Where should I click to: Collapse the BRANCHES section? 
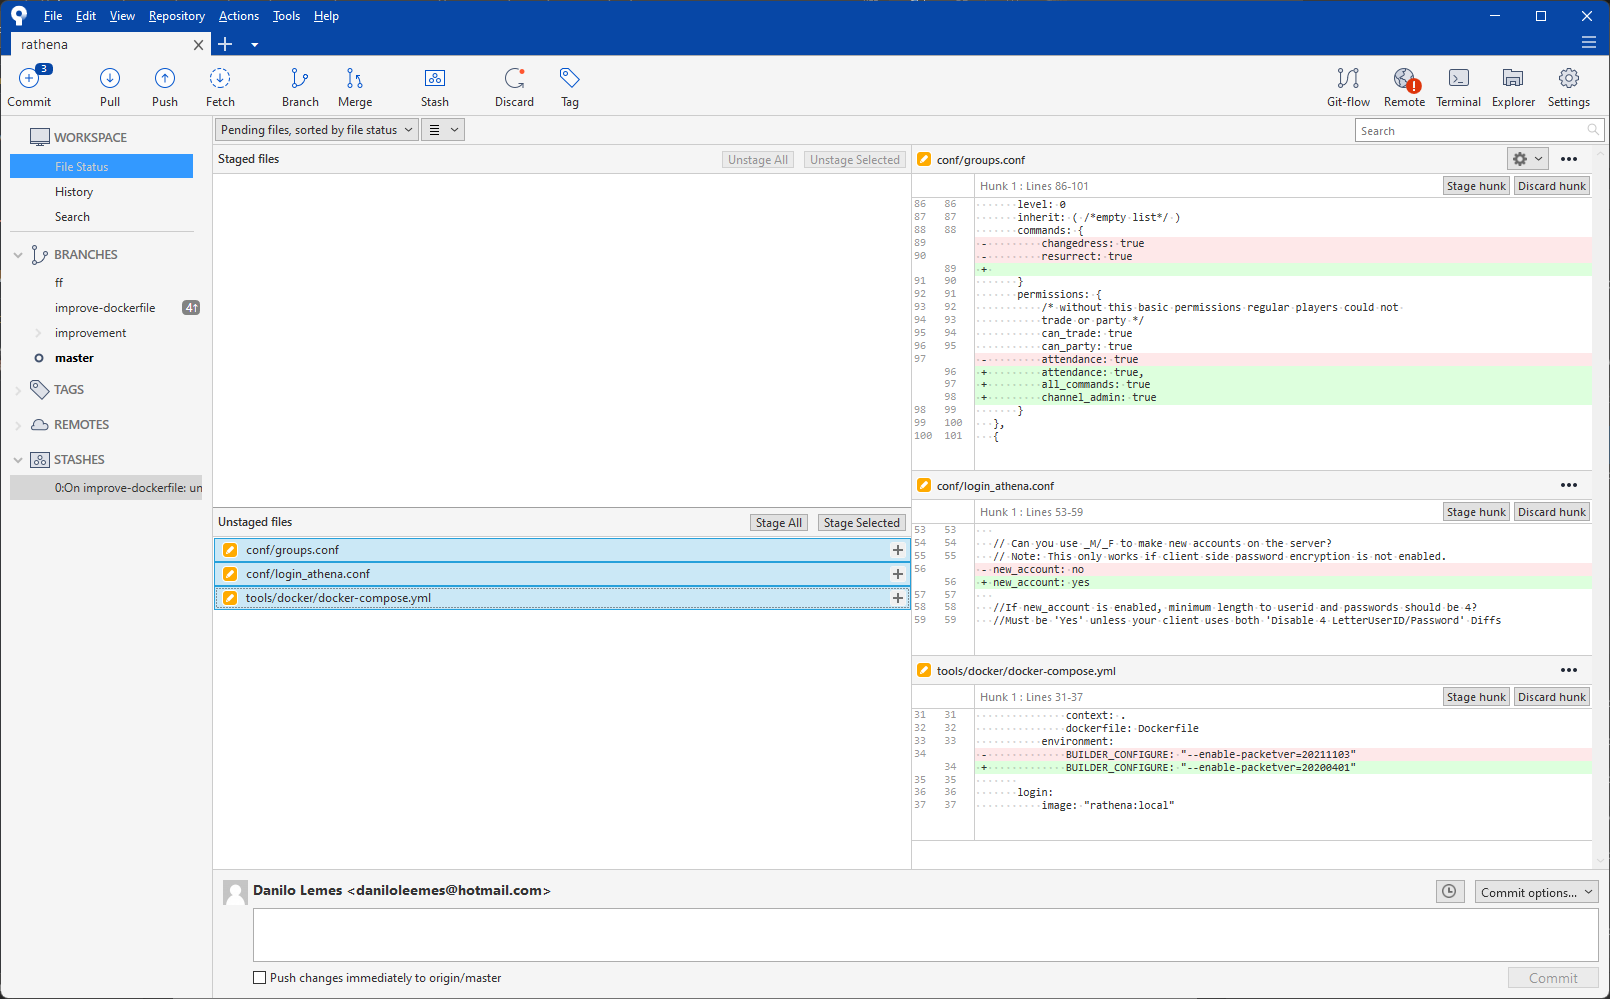(17, 254)
